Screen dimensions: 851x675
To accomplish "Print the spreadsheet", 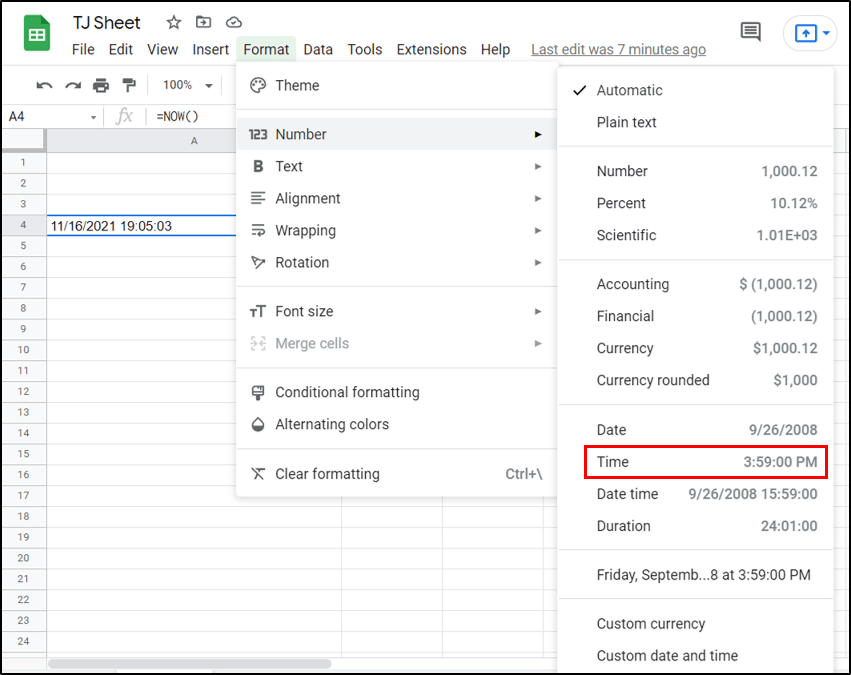I will (101, 85).
